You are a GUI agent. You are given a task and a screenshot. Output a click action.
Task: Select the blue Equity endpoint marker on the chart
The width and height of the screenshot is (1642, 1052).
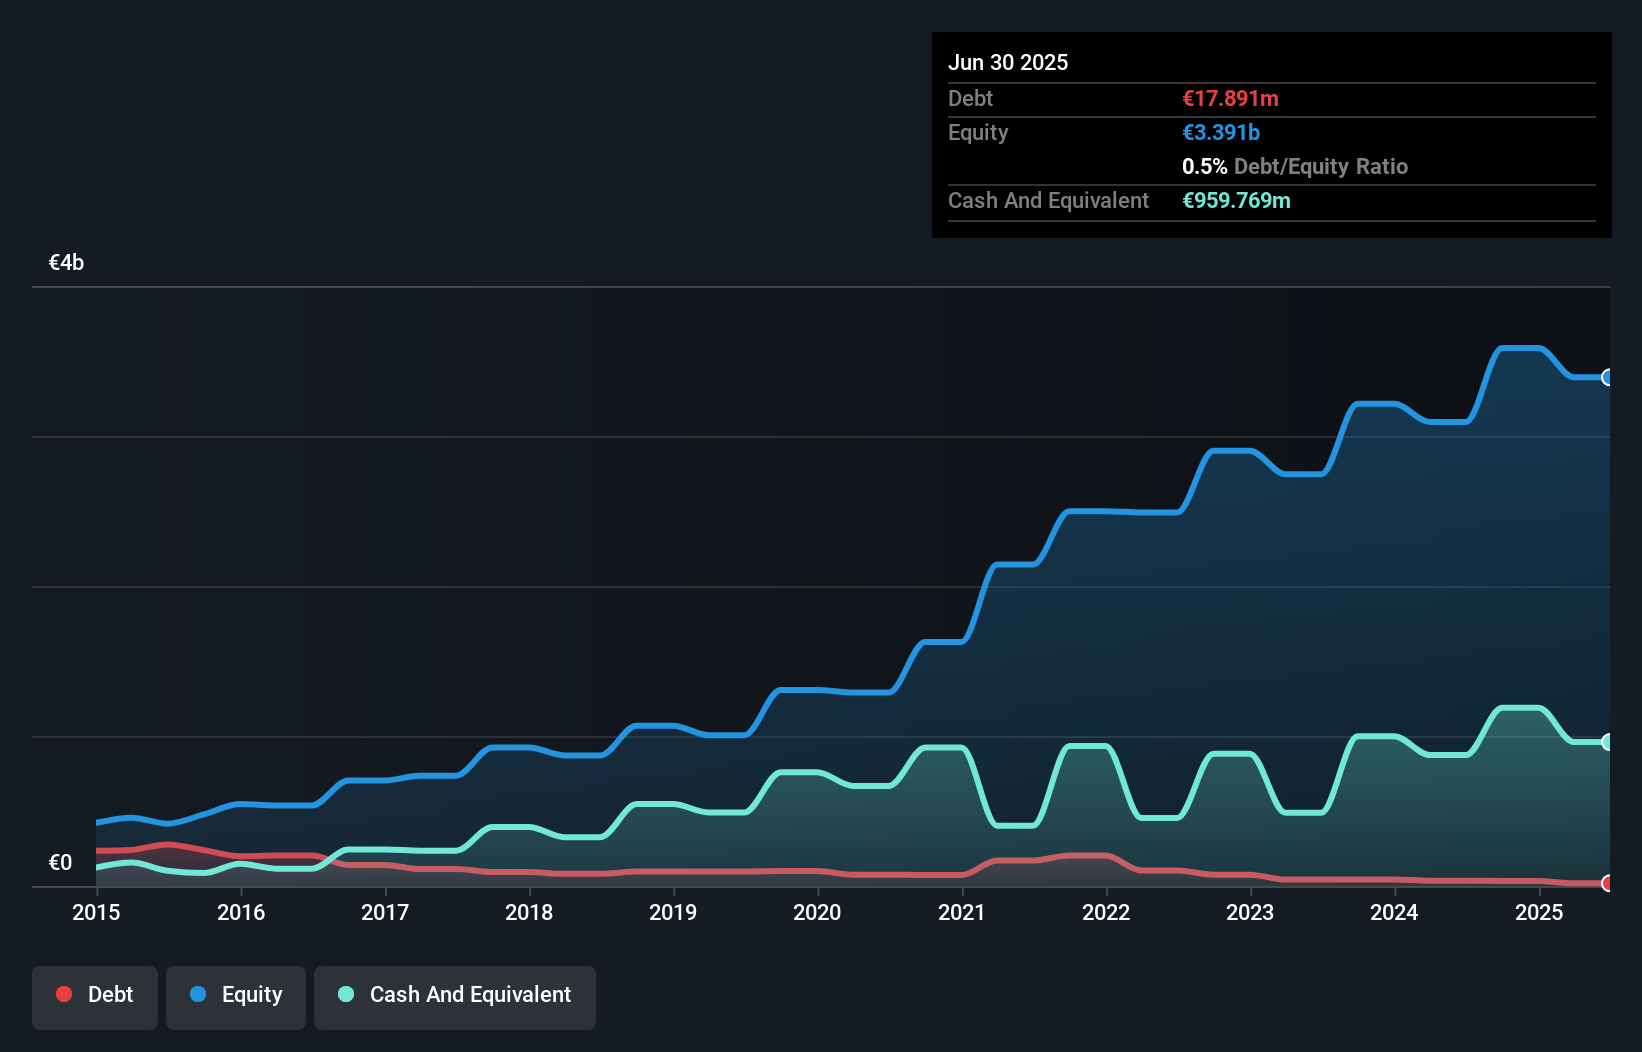[x=1607, y=377]
